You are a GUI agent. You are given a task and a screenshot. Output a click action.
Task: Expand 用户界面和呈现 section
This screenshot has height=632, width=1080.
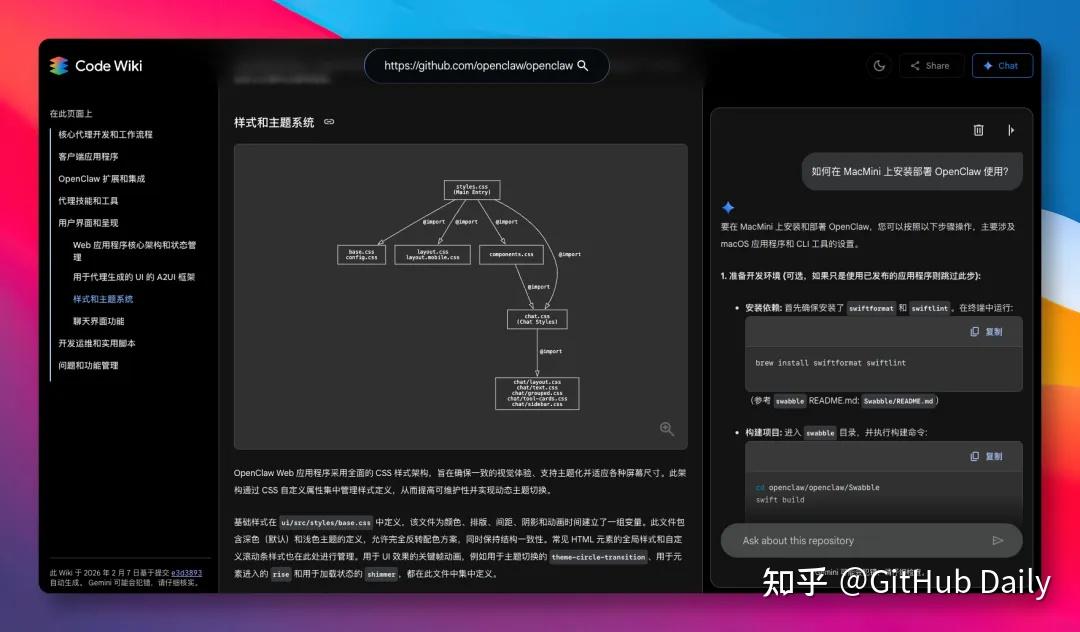coord(88,223)
